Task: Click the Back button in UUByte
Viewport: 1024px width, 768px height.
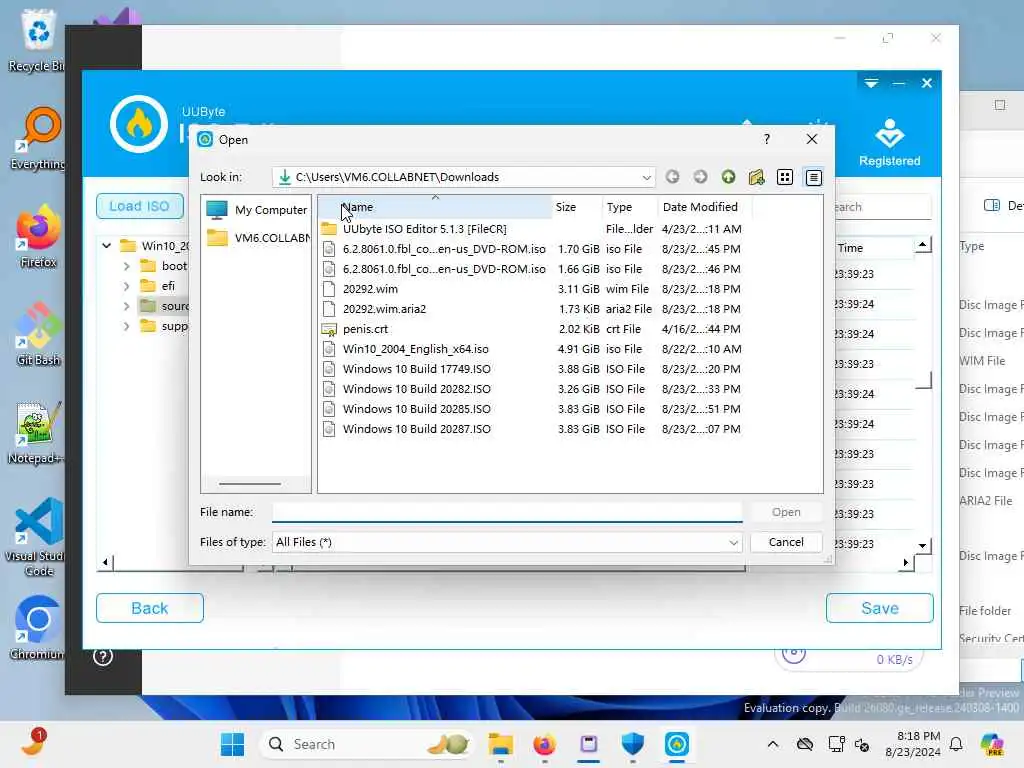Action: click(x=150, y=608)
